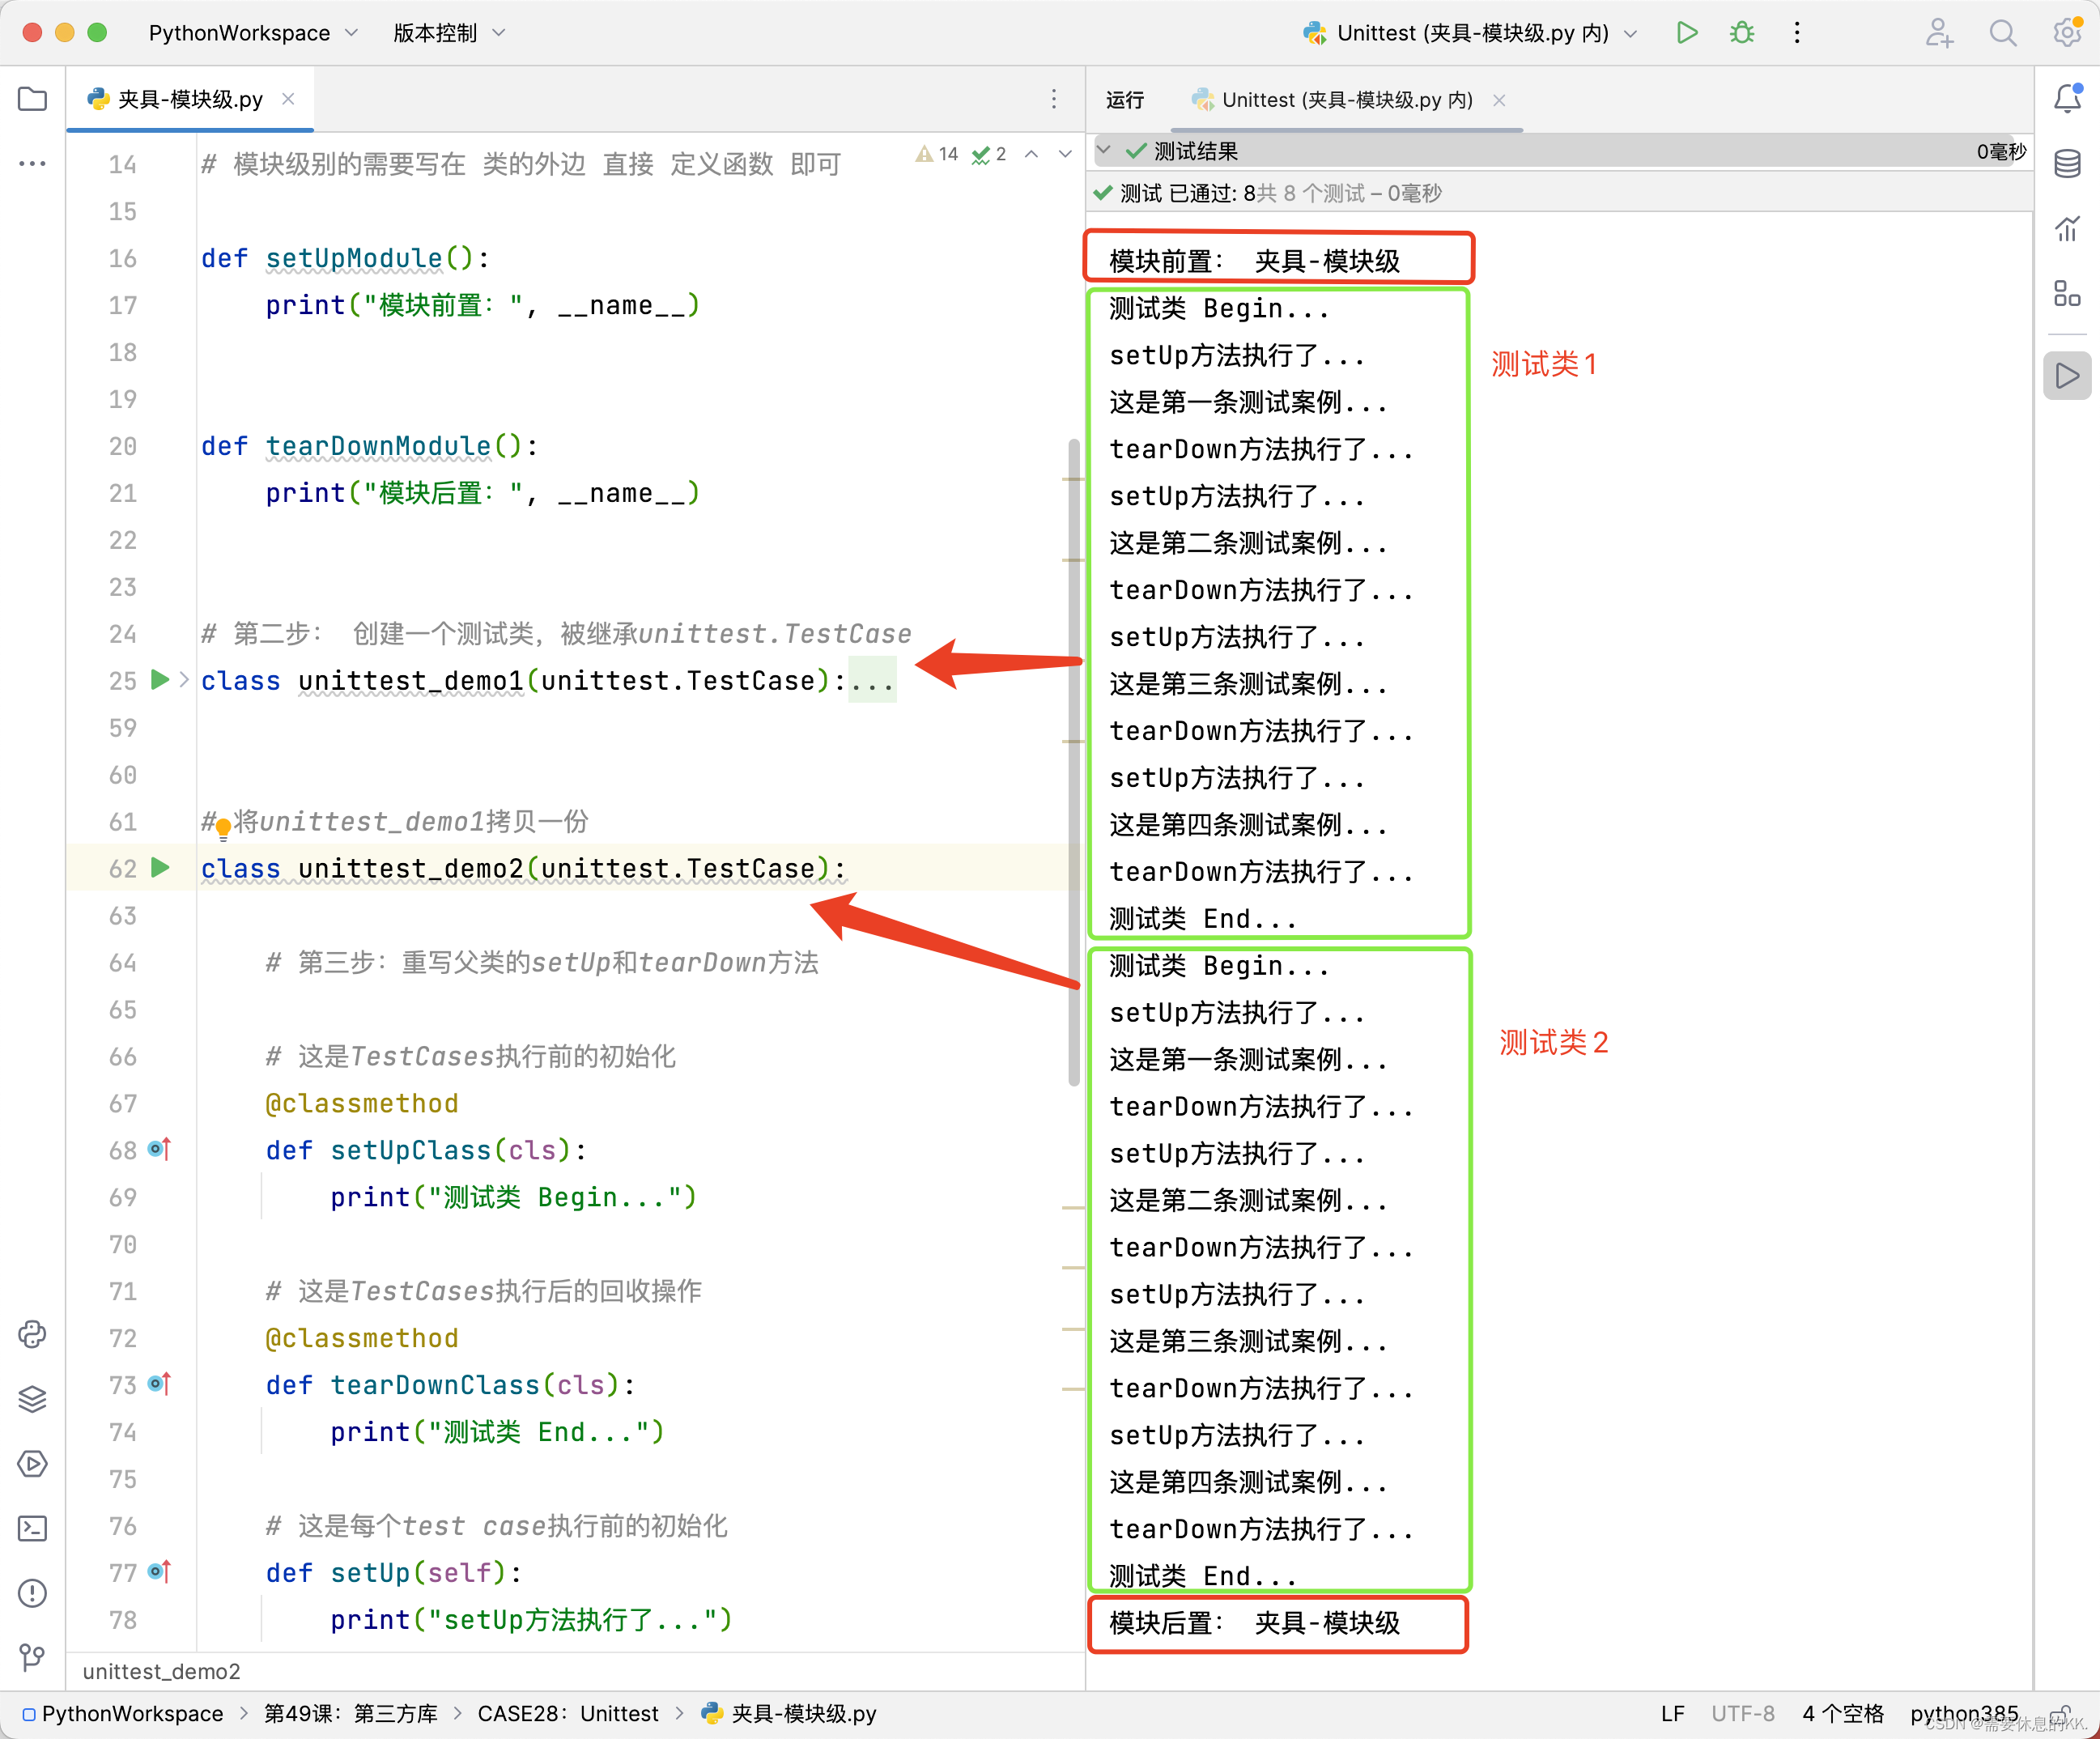Go to next highlighted problem arrow
The width and height of the screenshot is (2100, 1739).
pos(1065,154)
